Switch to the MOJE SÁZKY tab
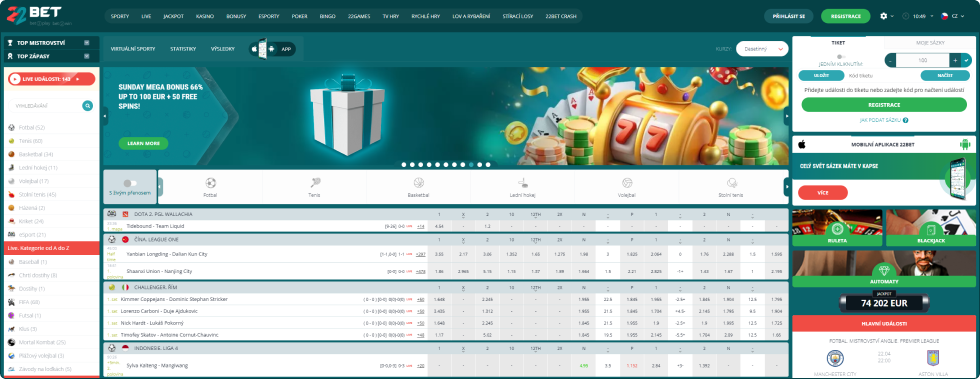The image size is (980, 379). pos(930,43)
